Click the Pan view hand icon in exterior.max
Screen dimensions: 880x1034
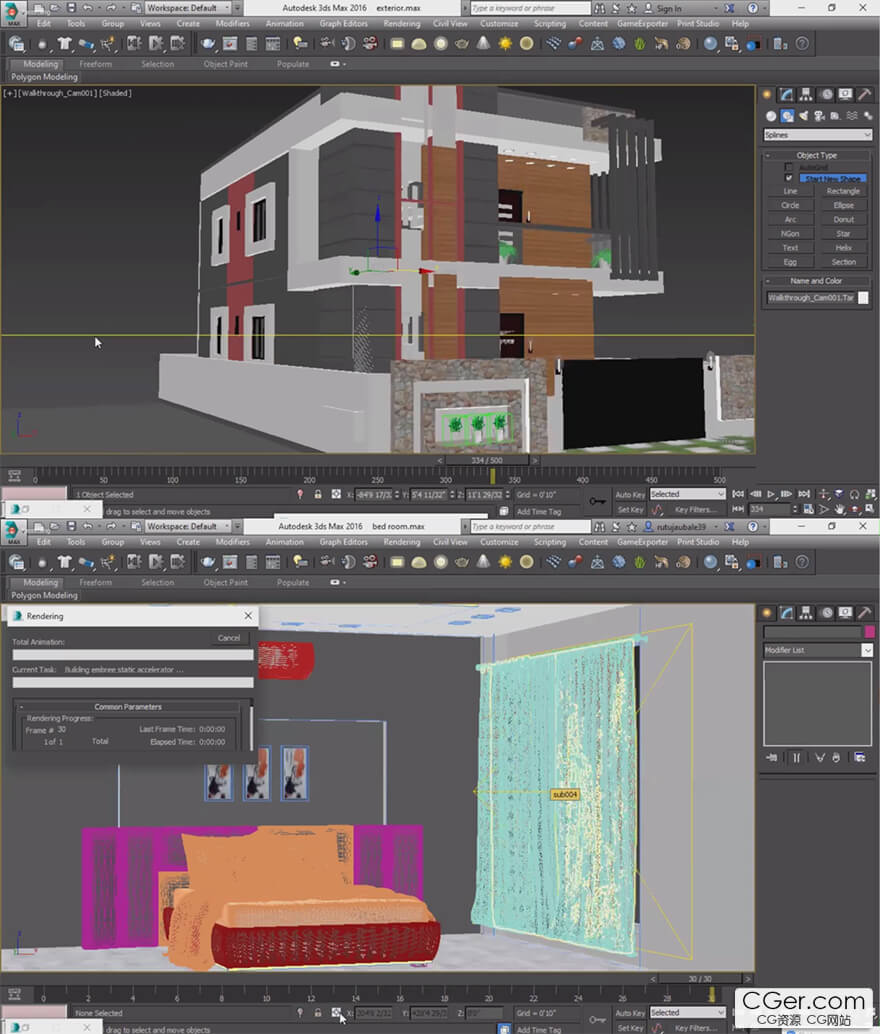click(839, 509)
